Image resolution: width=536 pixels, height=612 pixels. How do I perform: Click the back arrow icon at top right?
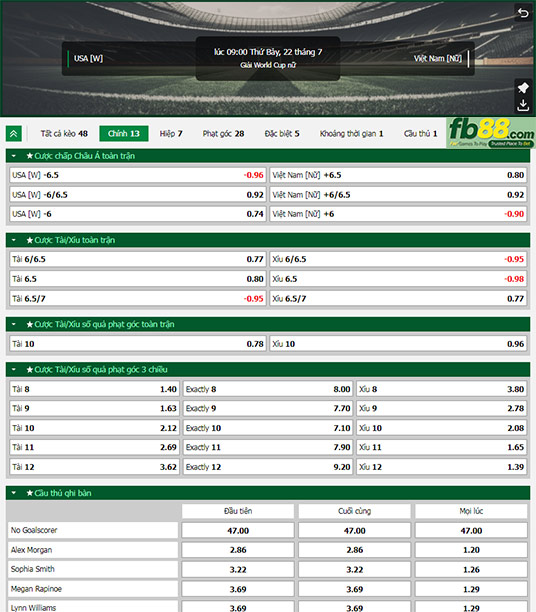(523, 13)
